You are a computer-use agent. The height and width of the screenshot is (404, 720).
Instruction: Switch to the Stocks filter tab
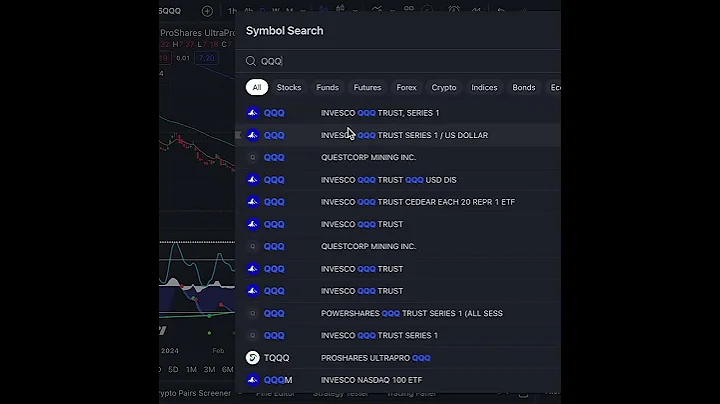tap(289, 87)
